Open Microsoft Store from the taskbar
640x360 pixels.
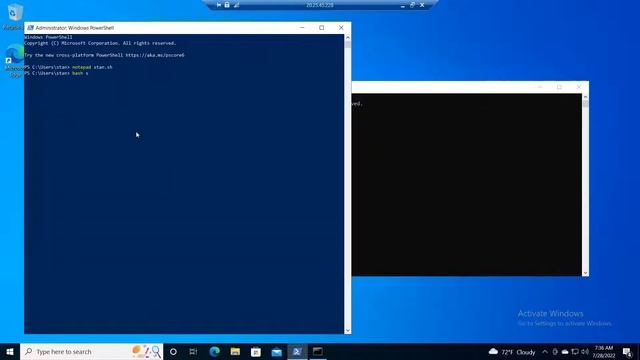[256, 351]
